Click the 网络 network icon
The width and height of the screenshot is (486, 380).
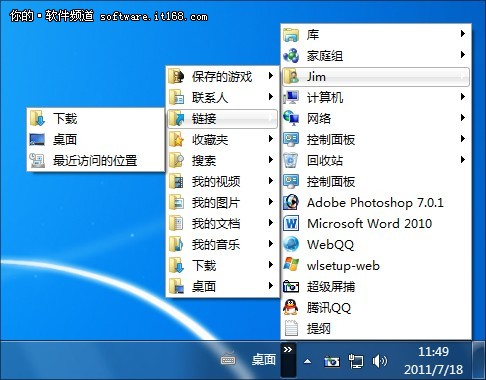tap(291, 118)
